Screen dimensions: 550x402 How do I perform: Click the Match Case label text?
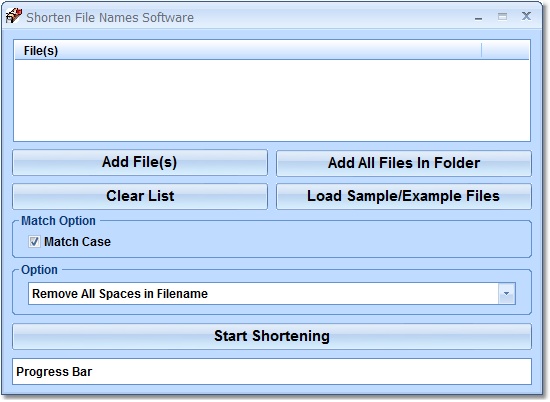click(78, 242)
